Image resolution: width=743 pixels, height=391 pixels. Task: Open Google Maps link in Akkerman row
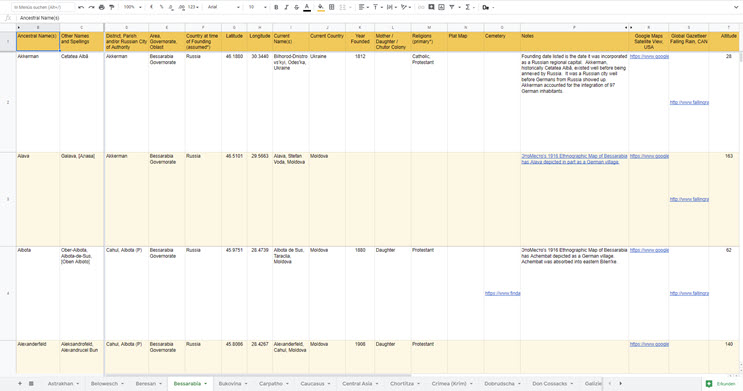(649, 56)
